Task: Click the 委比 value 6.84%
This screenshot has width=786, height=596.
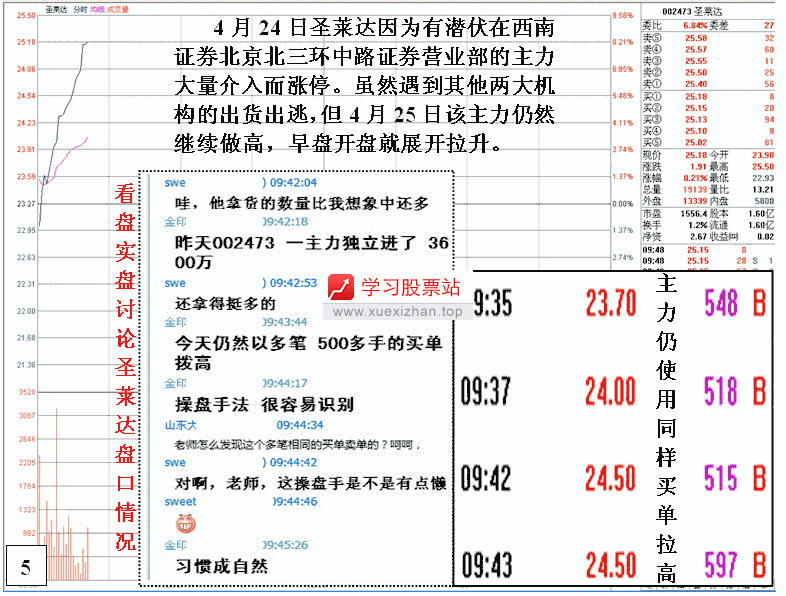Action: 695,26
